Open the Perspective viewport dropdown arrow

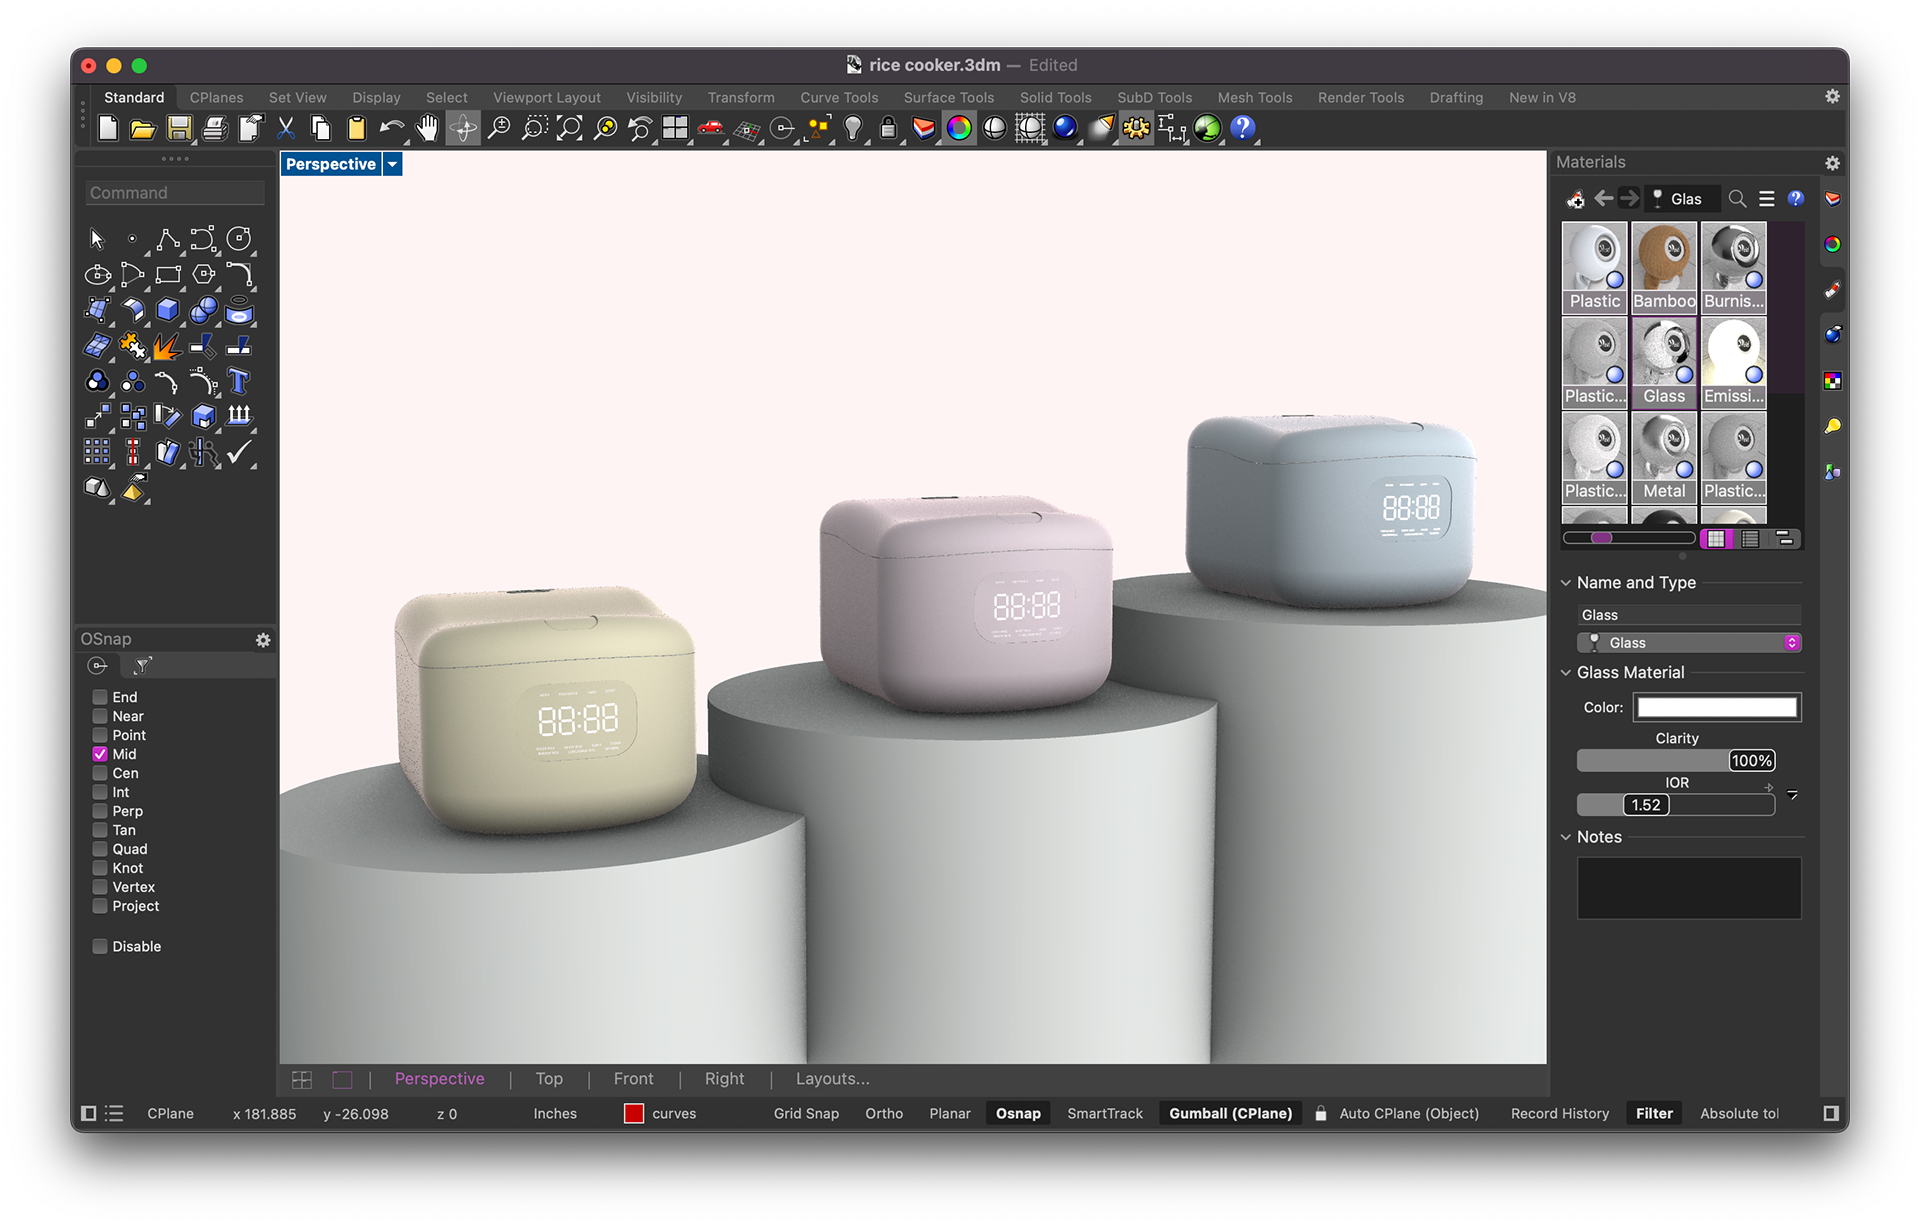click(x=393, y=164)
